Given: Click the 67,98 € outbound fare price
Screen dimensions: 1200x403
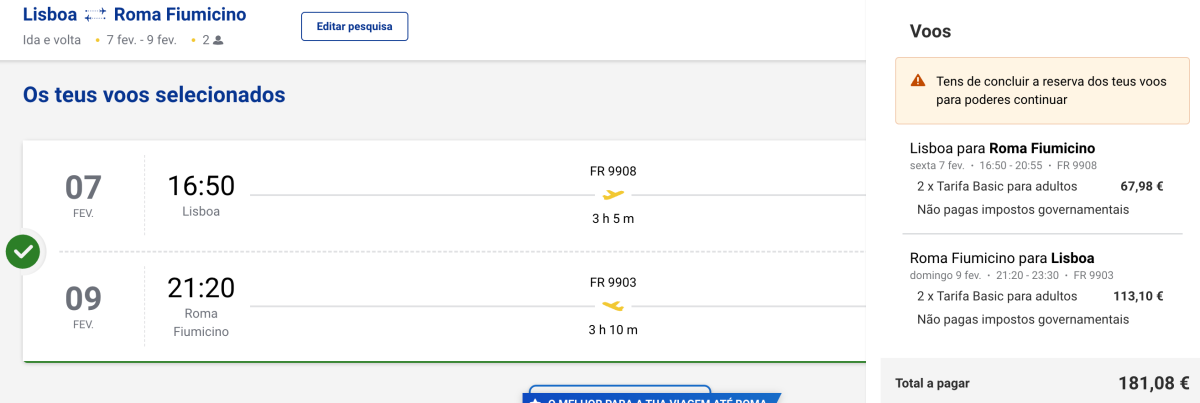Looking at the screenshot, I should (x=1143, y=186).
